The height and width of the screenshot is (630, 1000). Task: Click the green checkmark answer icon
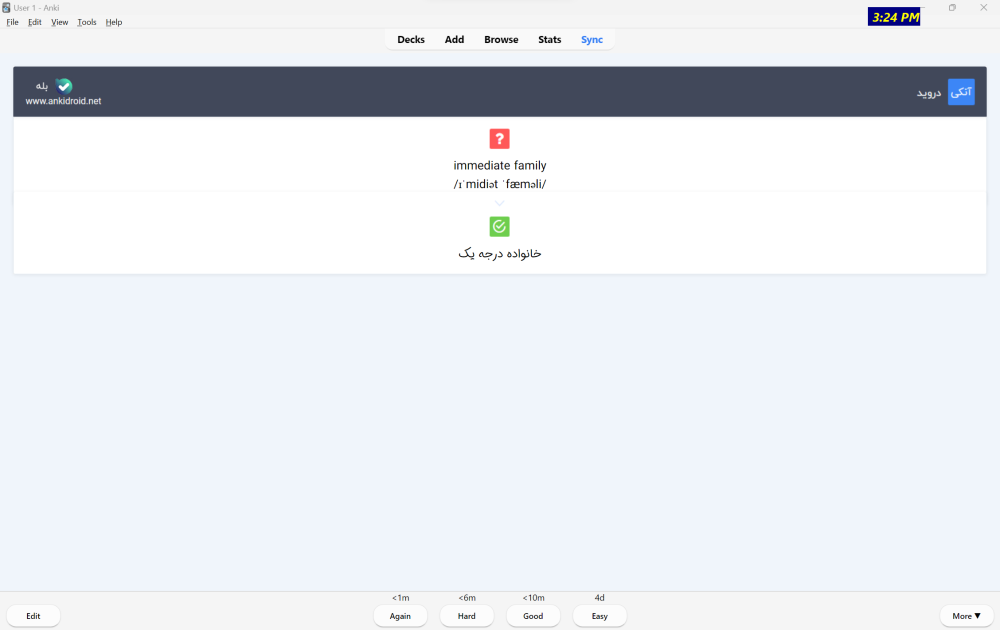pyautogui.click(x=499, y=227)
